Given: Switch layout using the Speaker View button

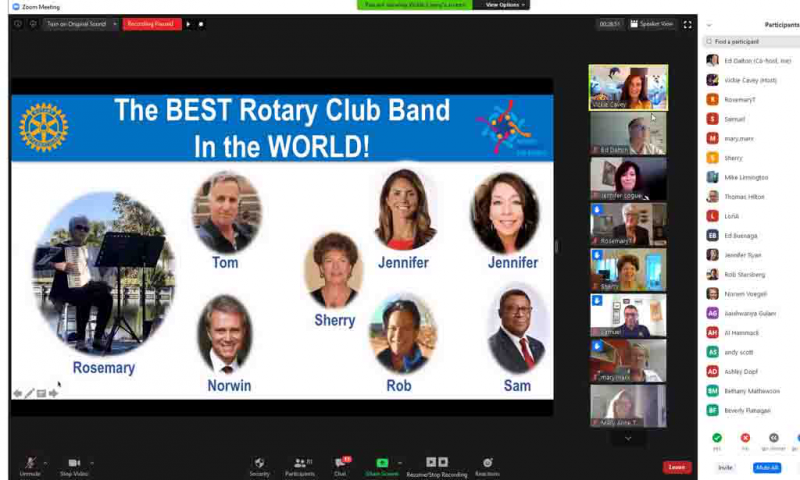Looking at the screenshot, I should [x=652, y=24].
